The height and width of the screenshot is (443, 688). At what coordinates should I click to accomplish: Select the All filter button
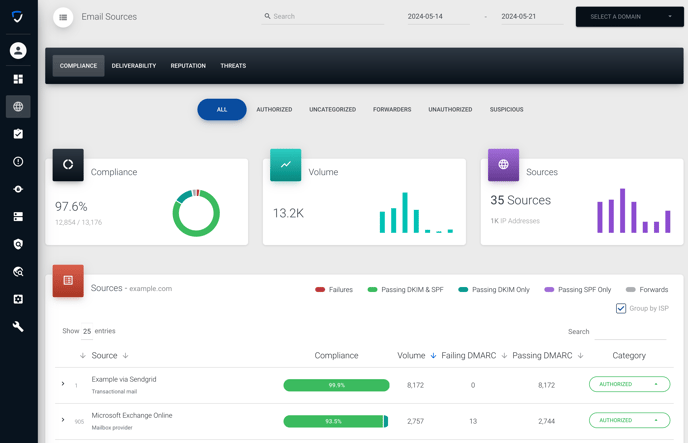[222, 110]
